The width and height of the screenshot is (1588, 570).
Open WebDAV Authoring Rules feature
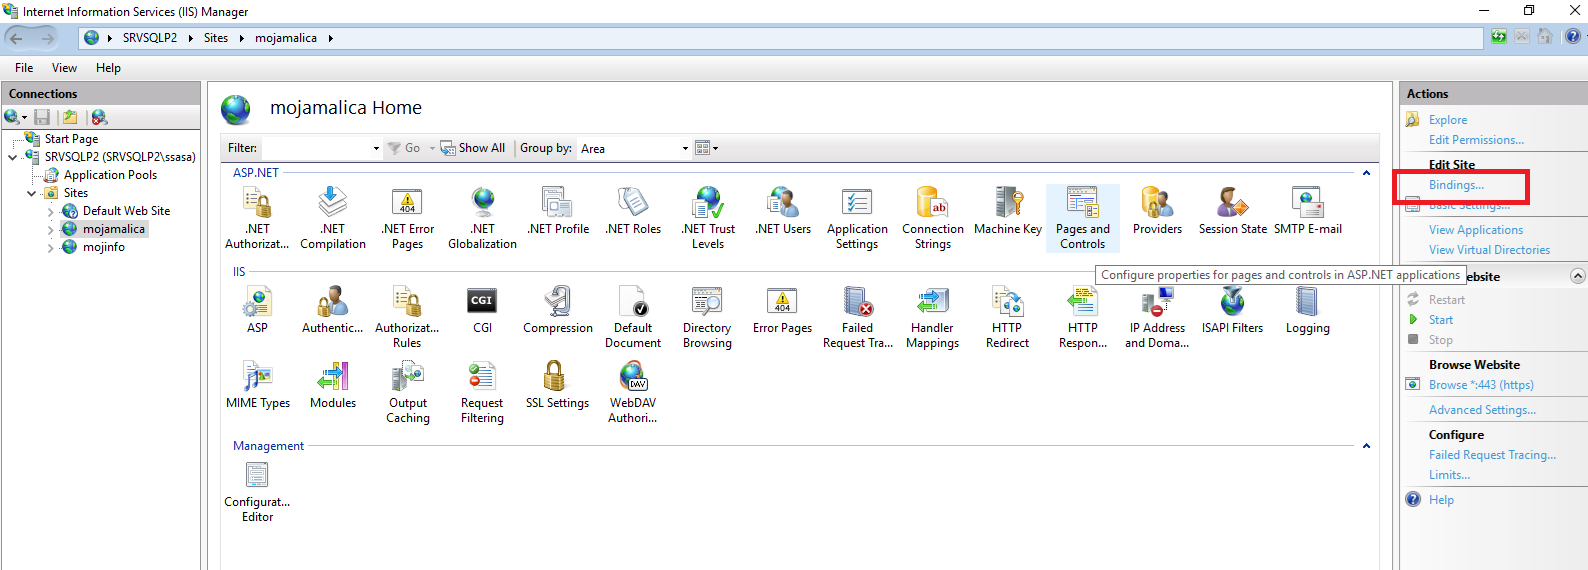tap(633, 391)
